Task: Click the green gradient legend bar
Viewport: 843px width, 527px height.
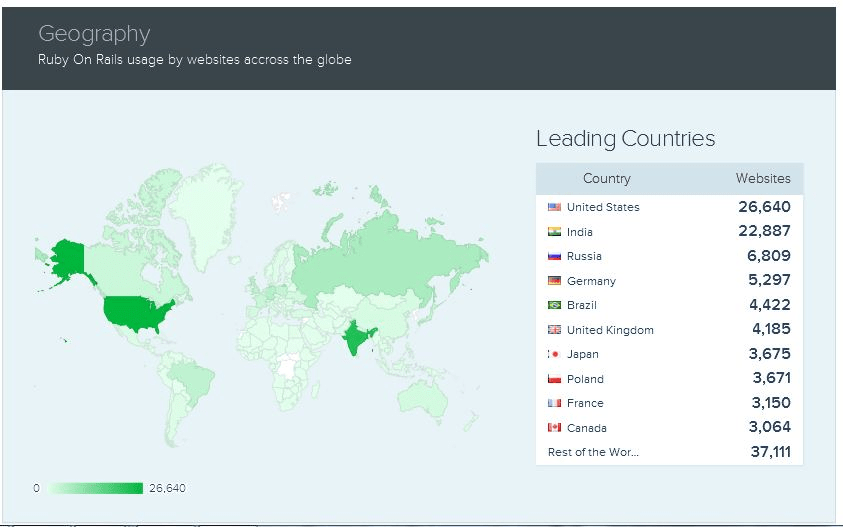Action: click(95, 488)
